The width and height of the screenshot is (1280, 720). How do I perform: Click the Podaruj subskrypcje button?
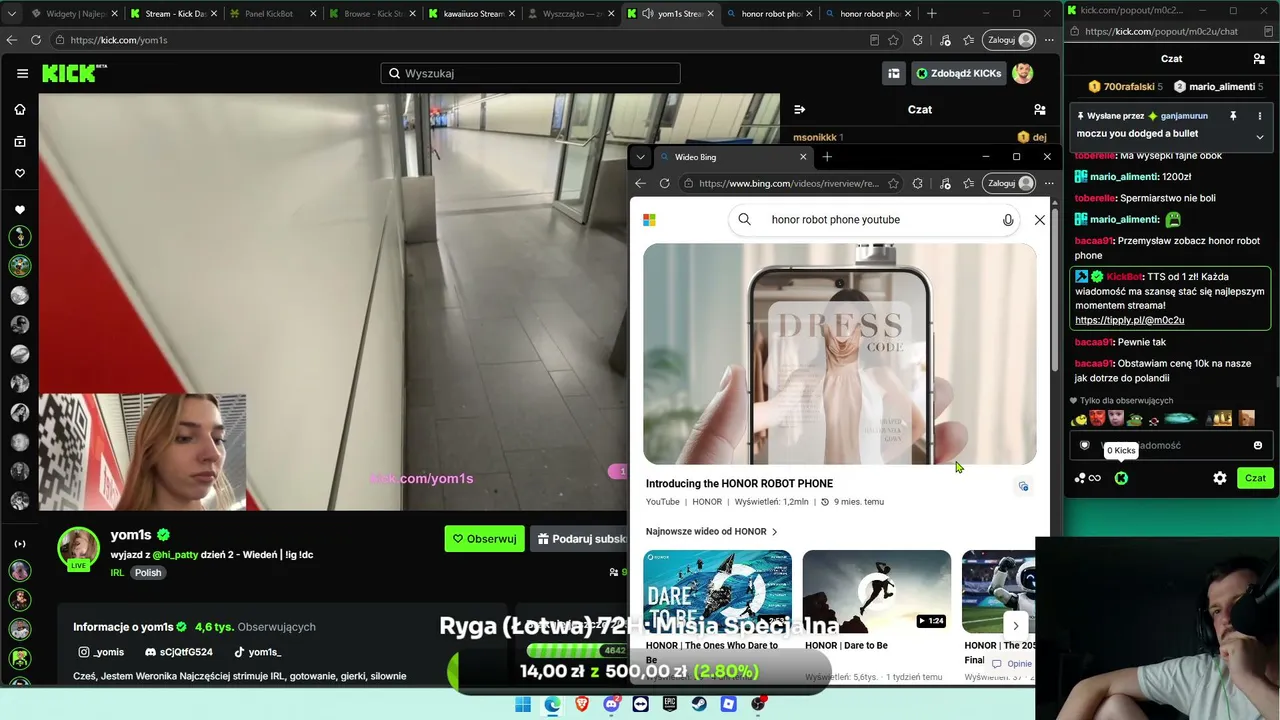pos(580,539)
